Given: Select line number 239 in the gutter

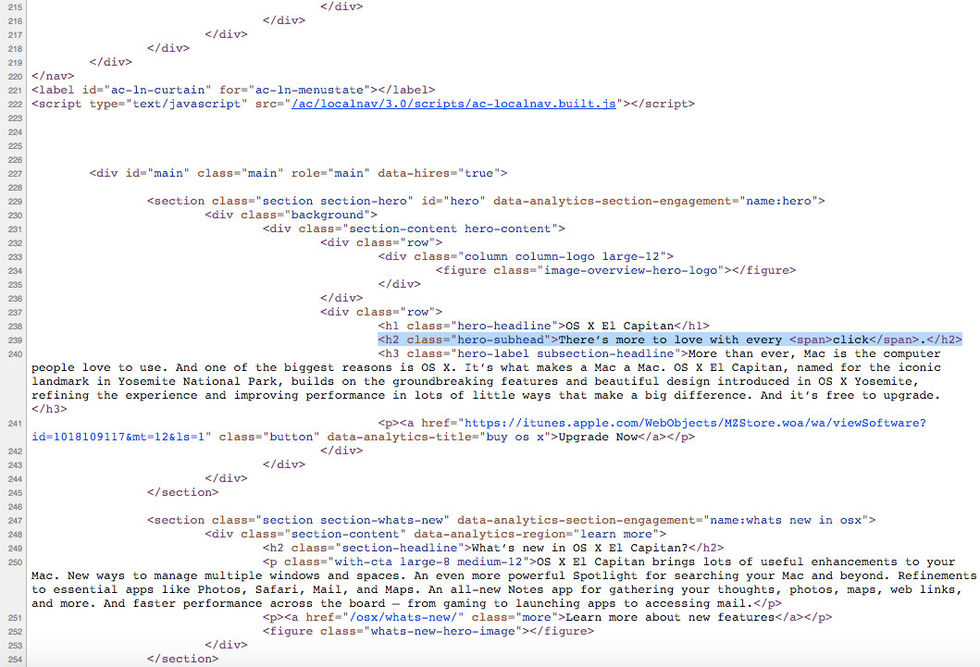Looking at the screenshot, I should coord(14,340).
